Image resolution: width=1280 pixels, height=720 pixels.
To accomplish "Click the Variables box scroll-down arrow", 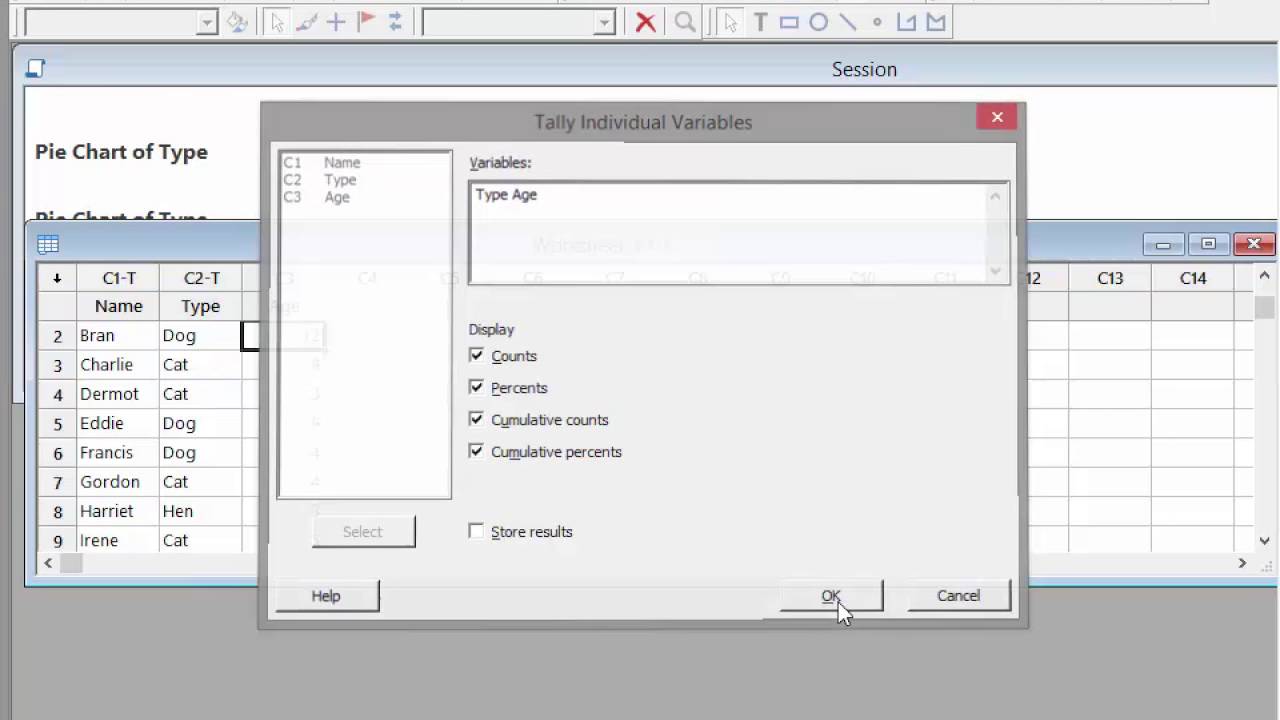I will [995, 271].
